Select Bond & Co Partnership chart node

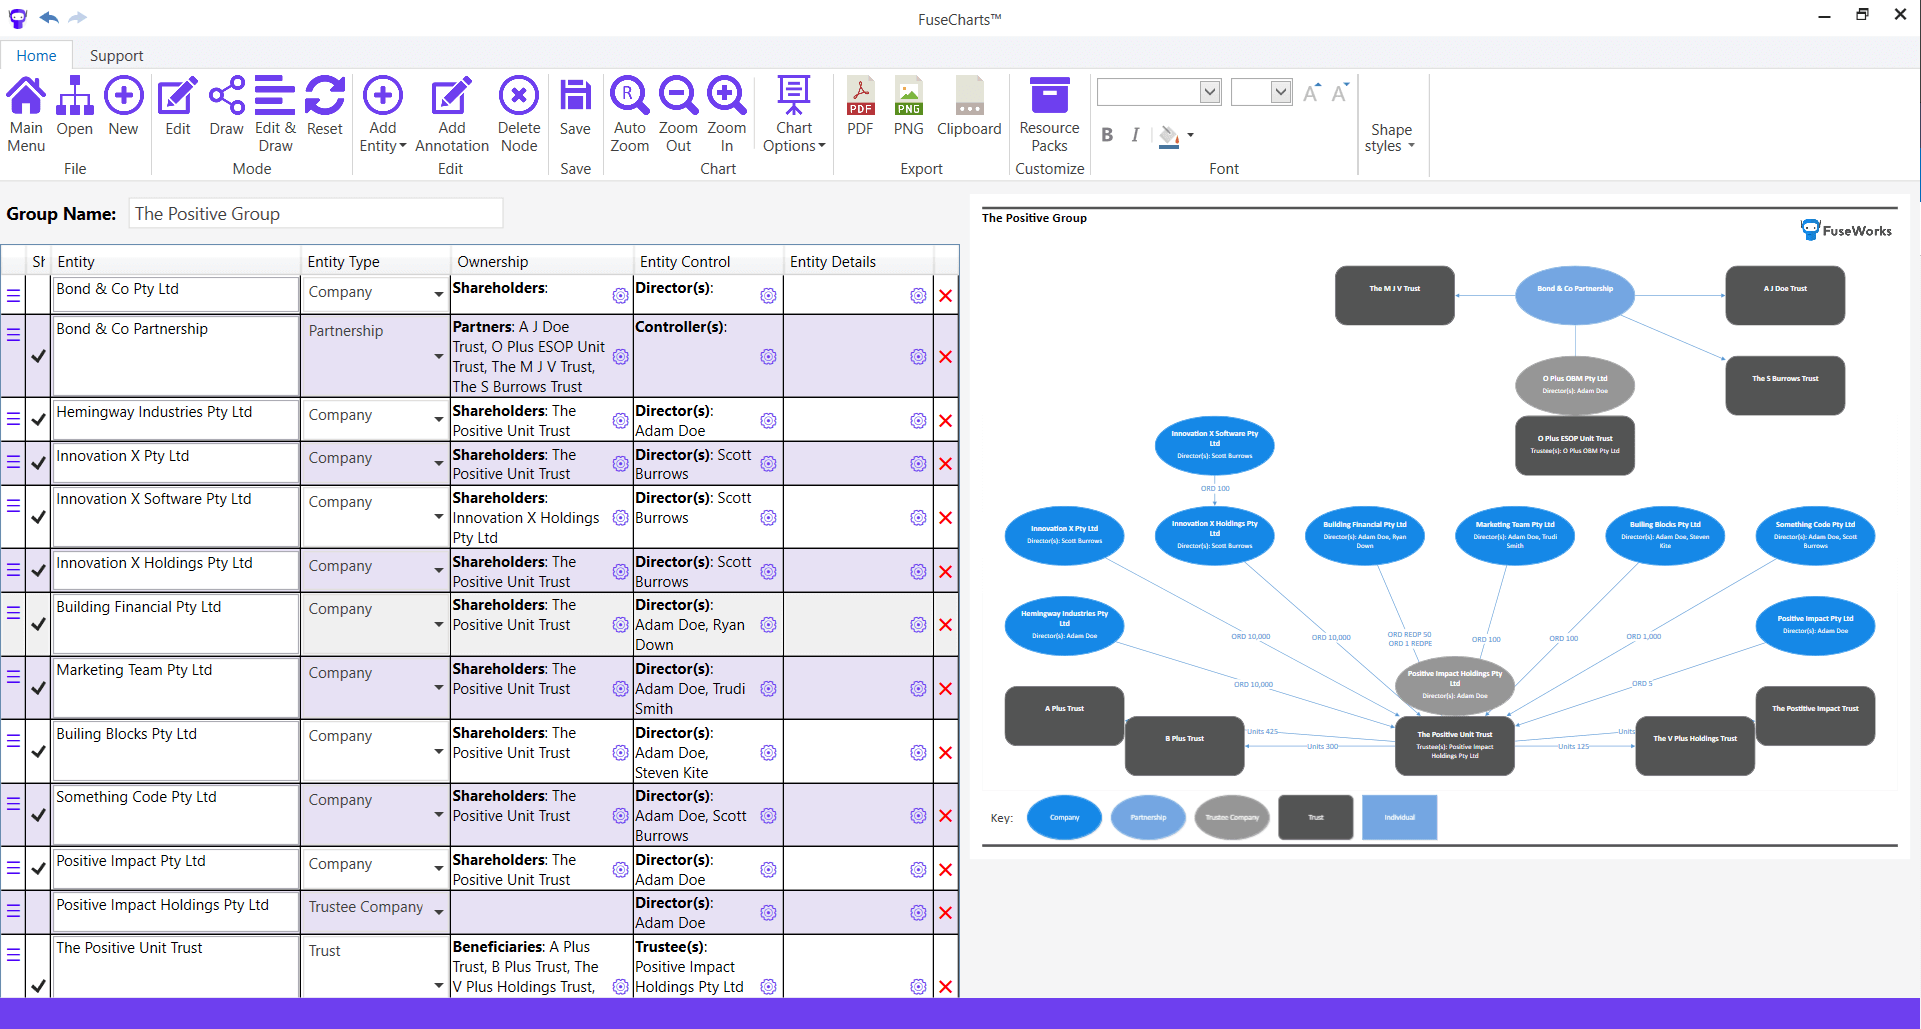[1575, 295]
